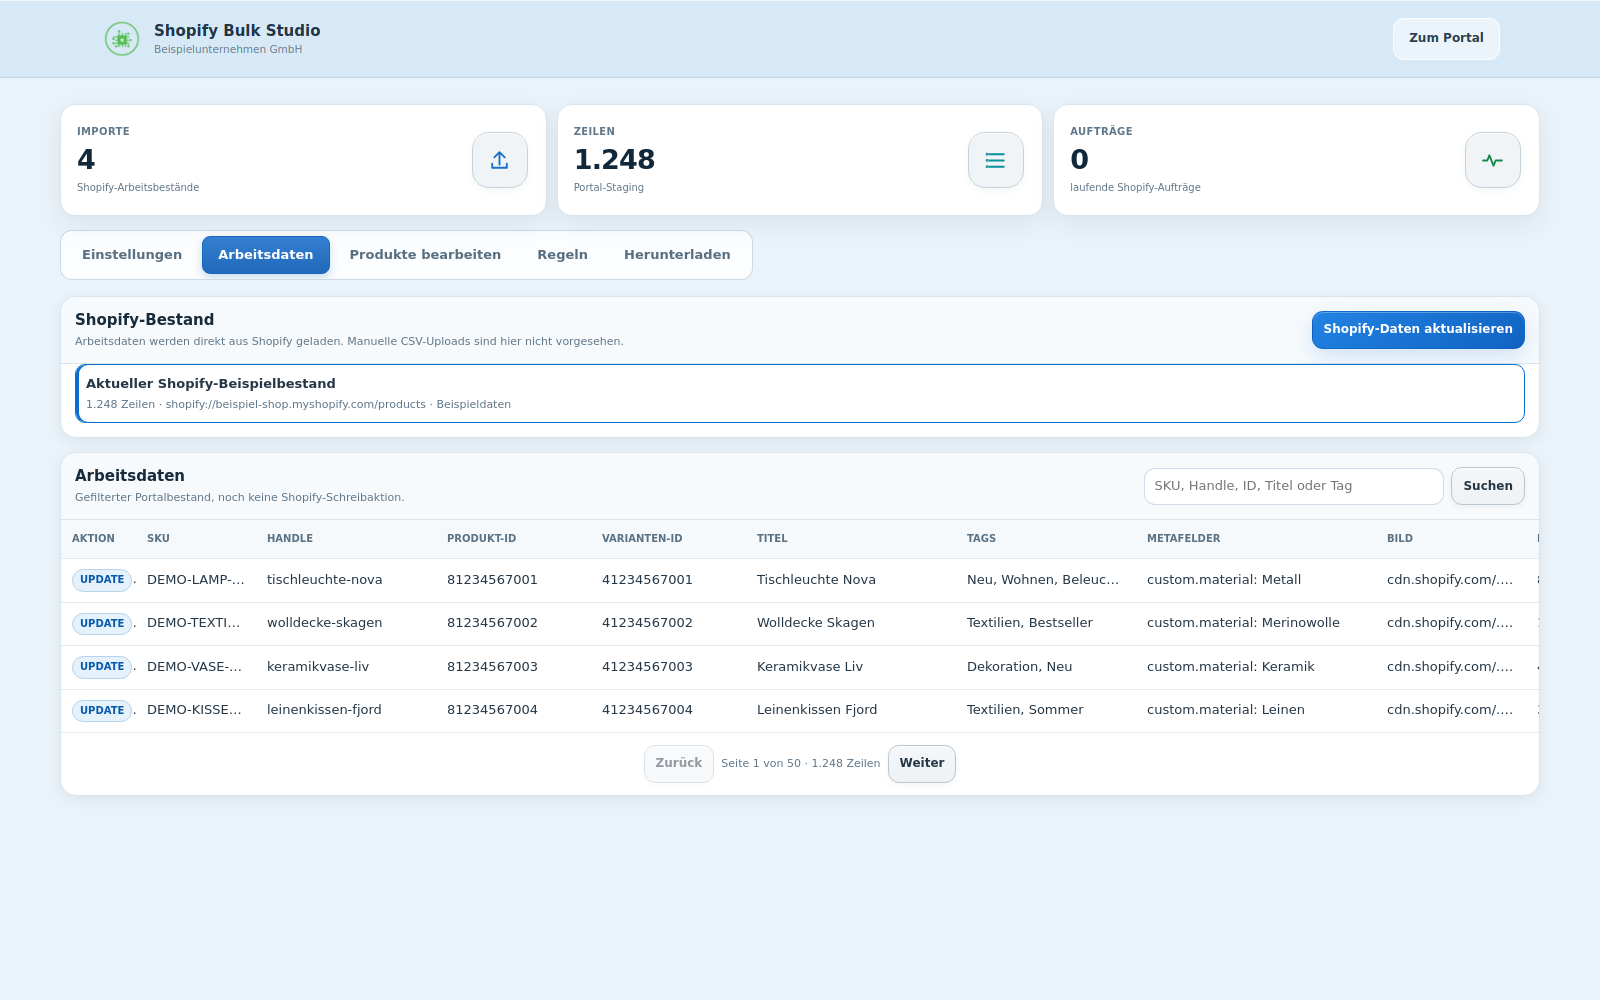Click metafield custom.material: Merinowolle
The height and width of the screenshot is (1000, 1600).
1243,623
